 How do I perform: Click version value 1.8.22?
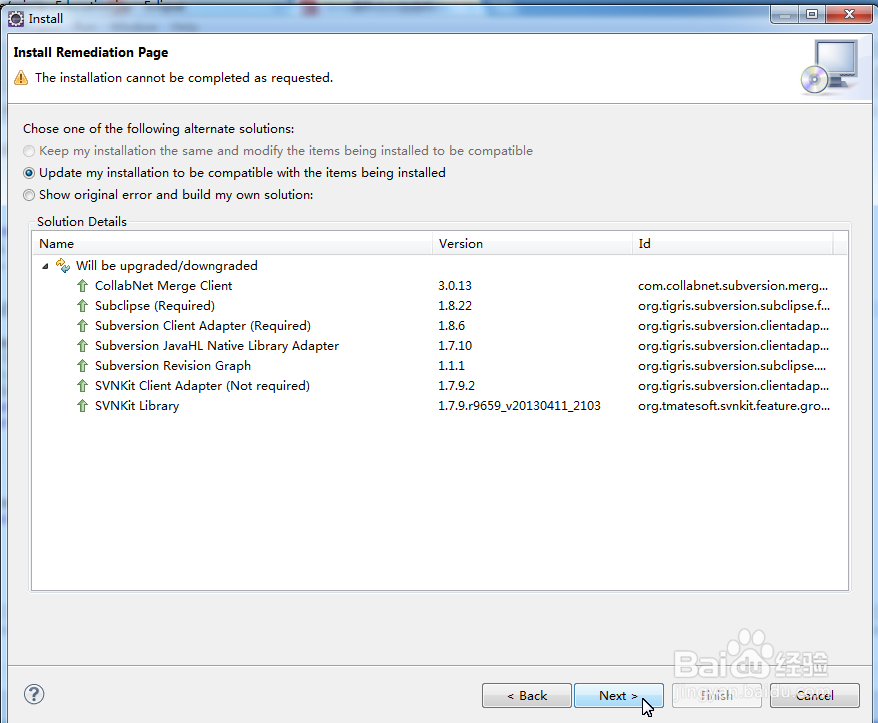(x=455, y=306)
